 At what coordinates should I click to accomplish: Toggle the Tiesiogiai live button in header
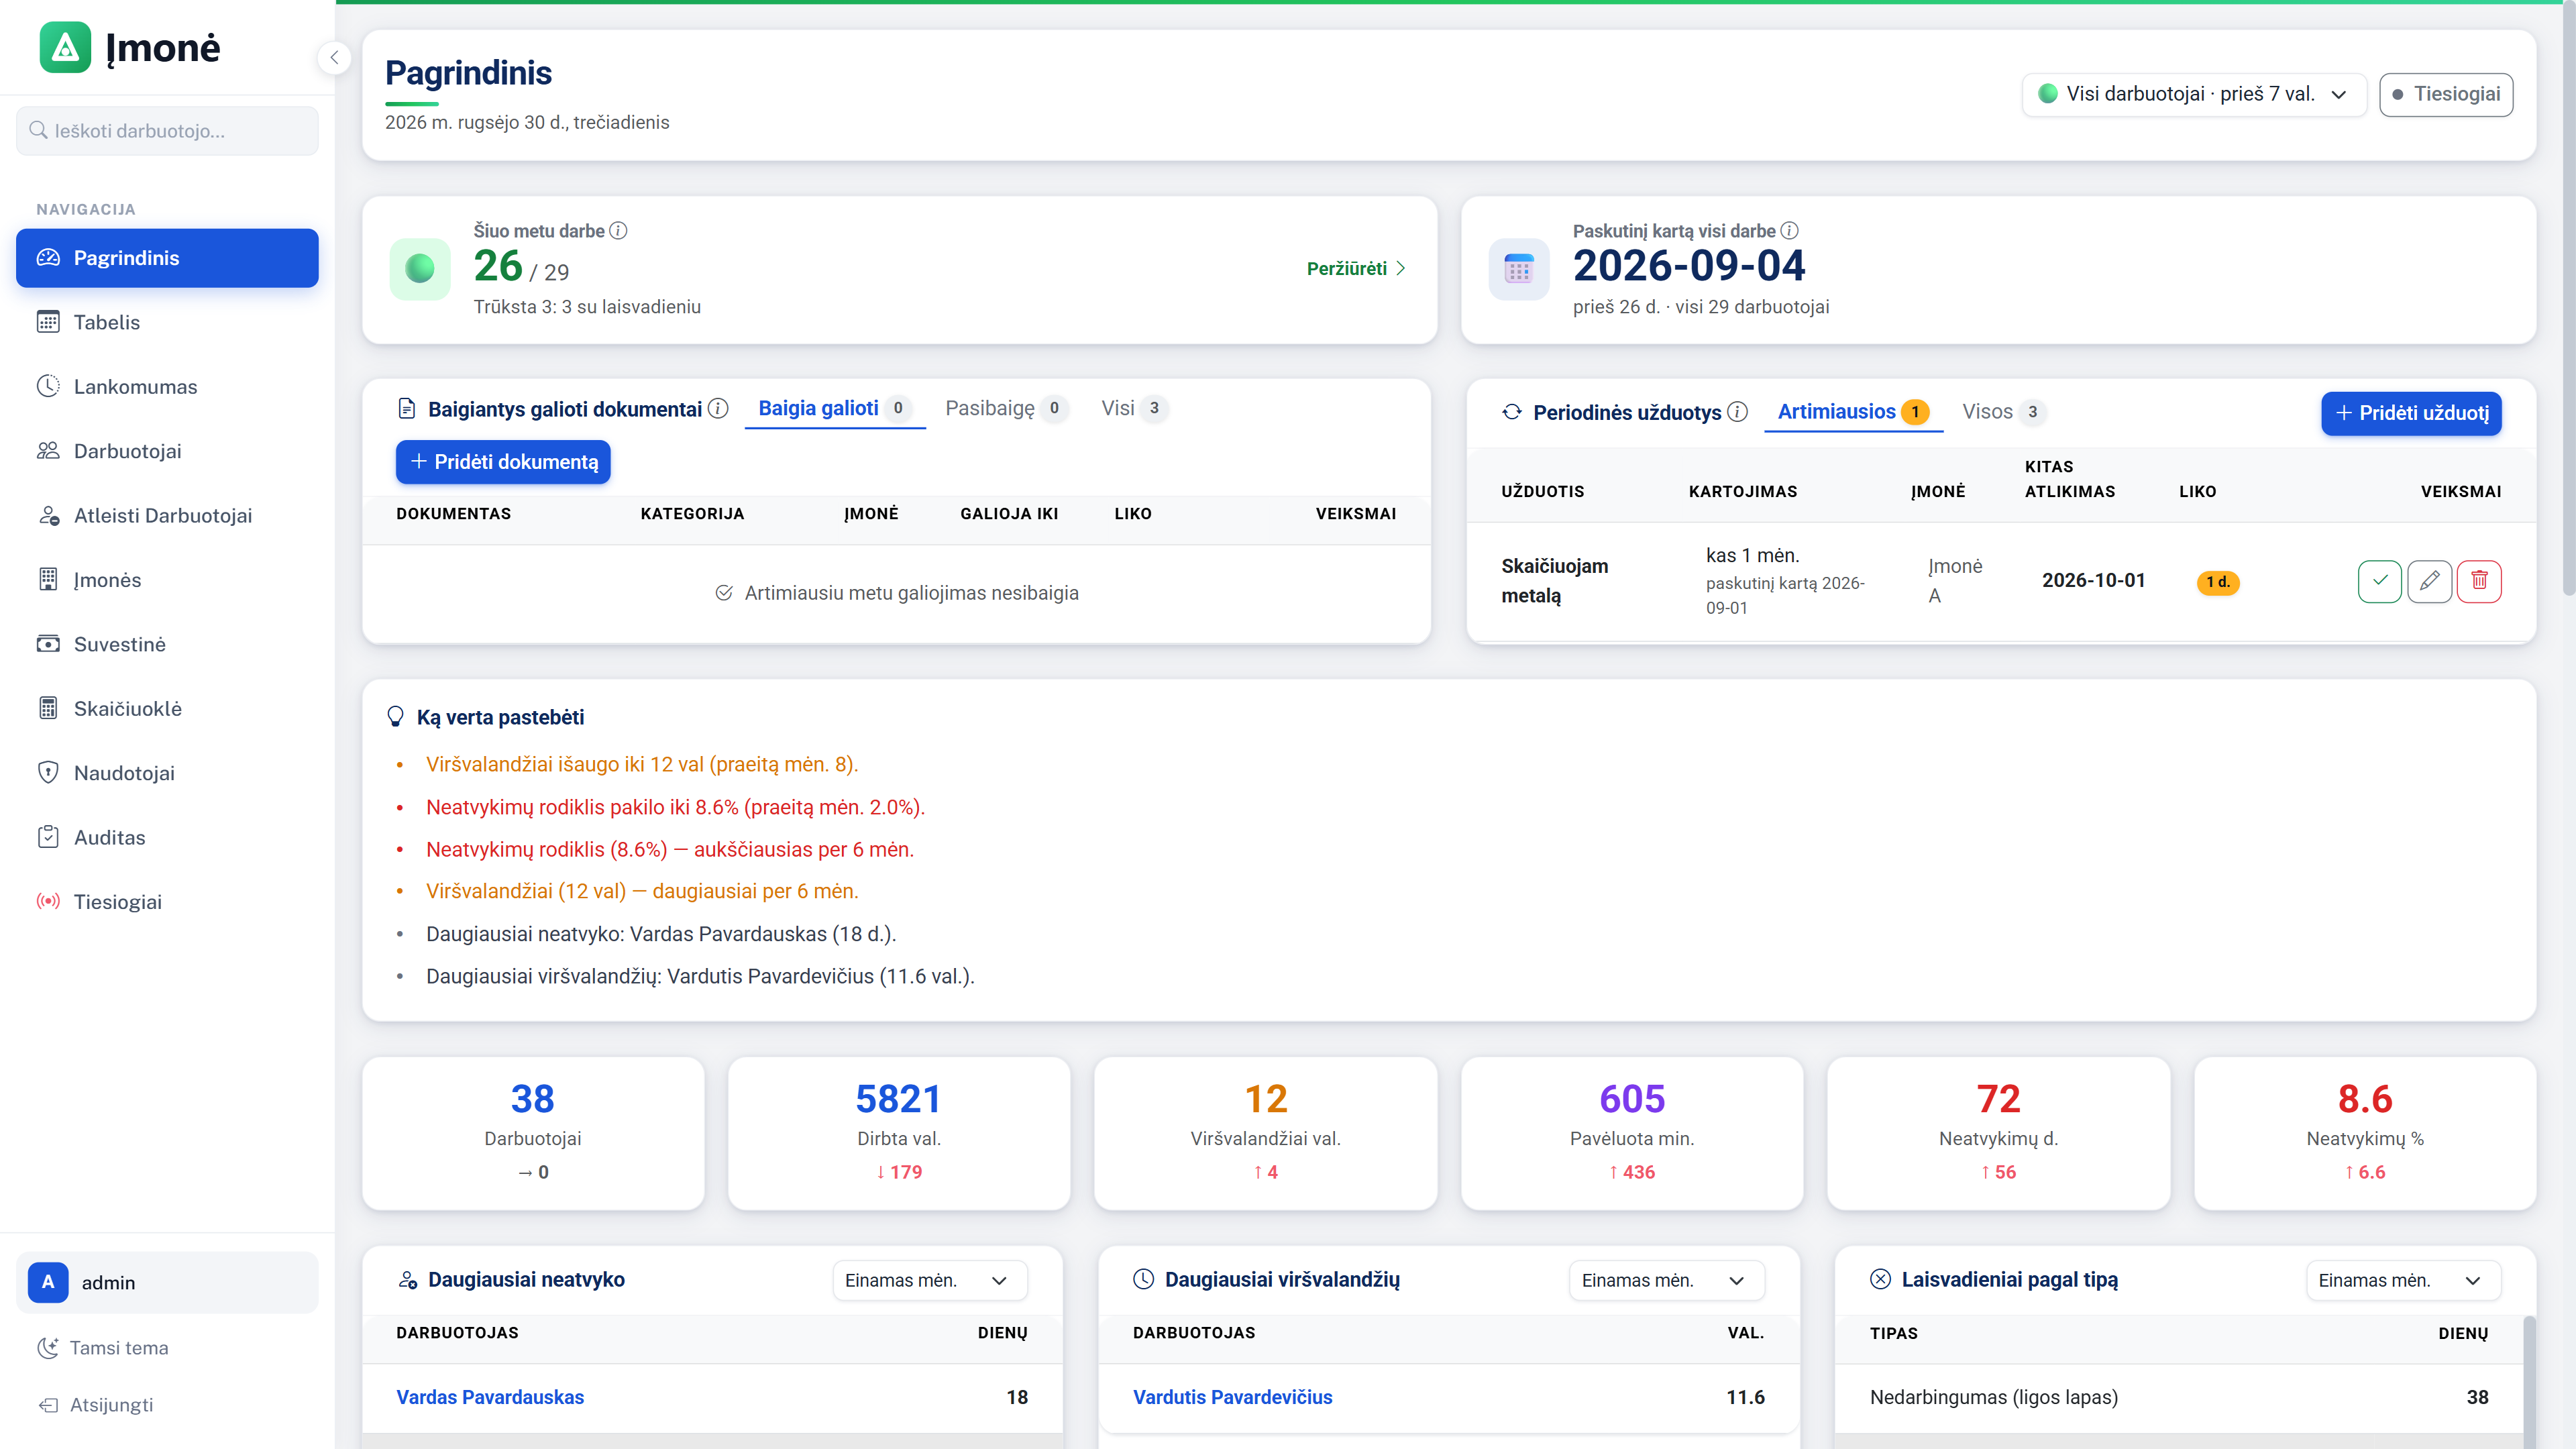point(2446,94)
